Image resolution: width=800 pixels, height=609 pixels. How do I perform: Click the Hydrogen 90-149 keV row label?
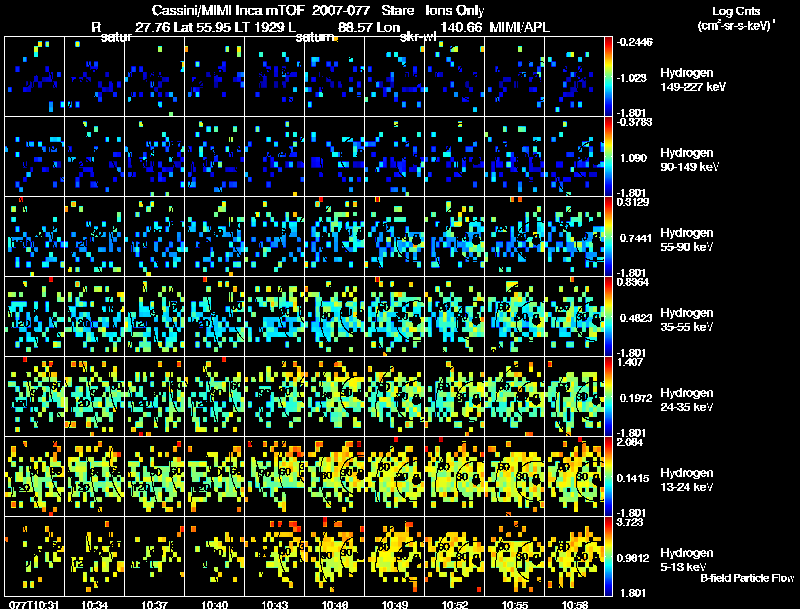689,160
